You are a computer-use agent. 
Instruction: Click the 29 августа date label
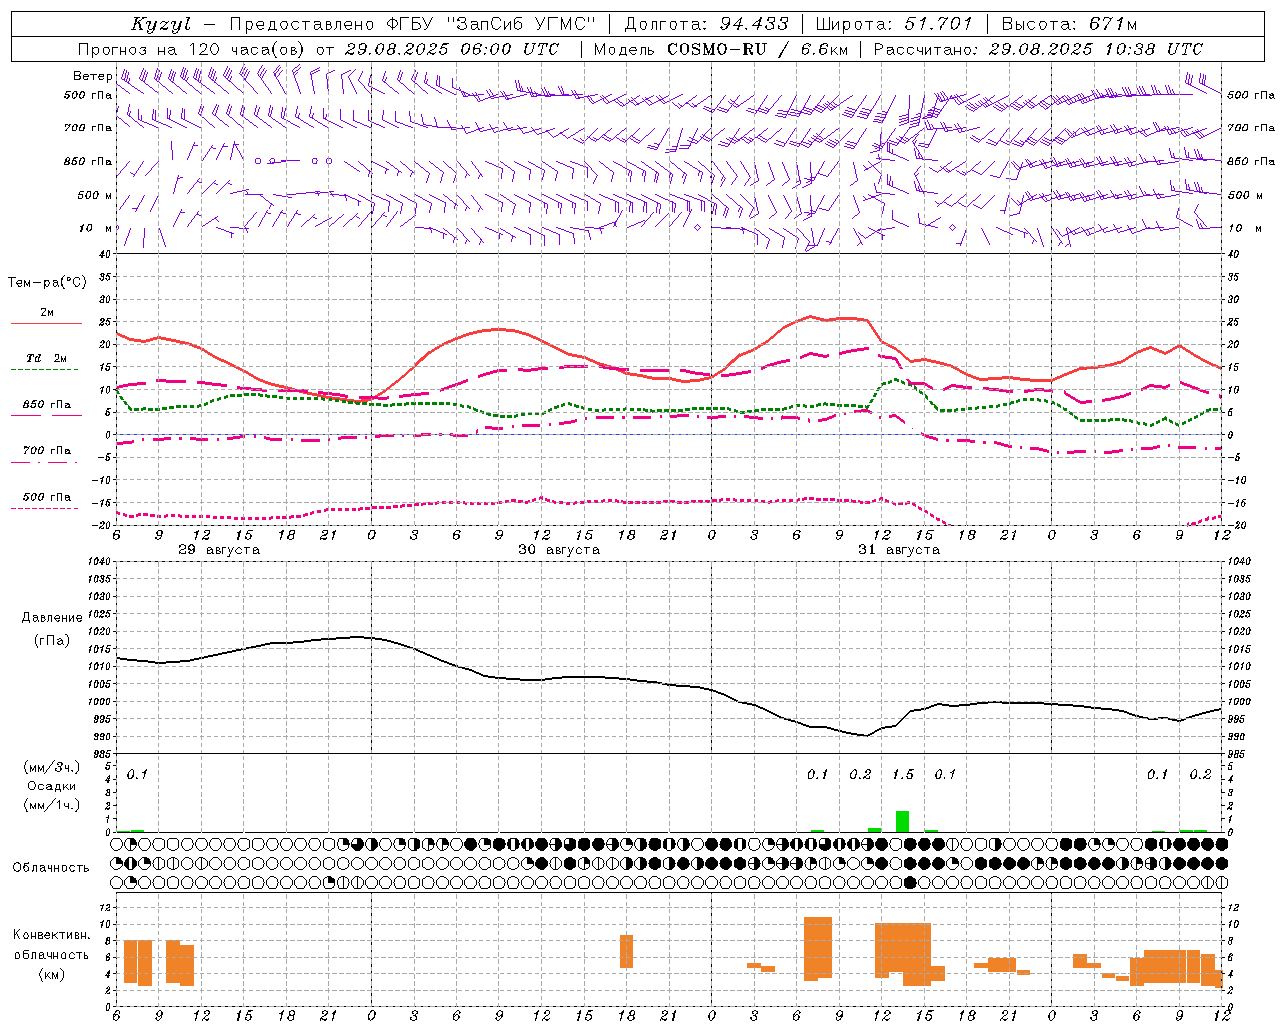click(x=219, y=550)
